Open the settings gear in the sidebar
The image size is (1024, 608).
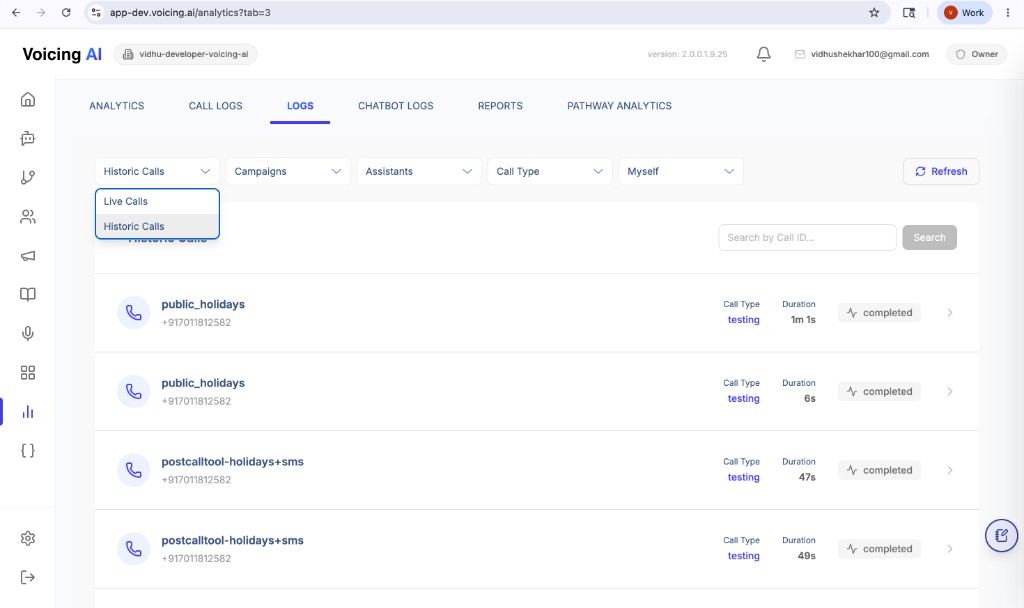click(x=27, y=538)
